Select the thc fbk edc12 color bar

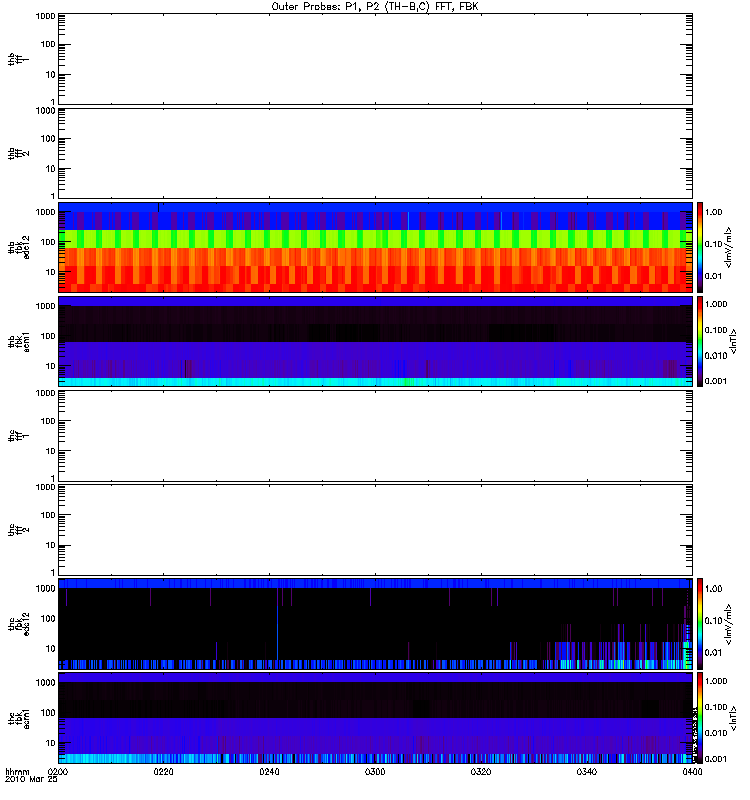[x=700, y=623]
